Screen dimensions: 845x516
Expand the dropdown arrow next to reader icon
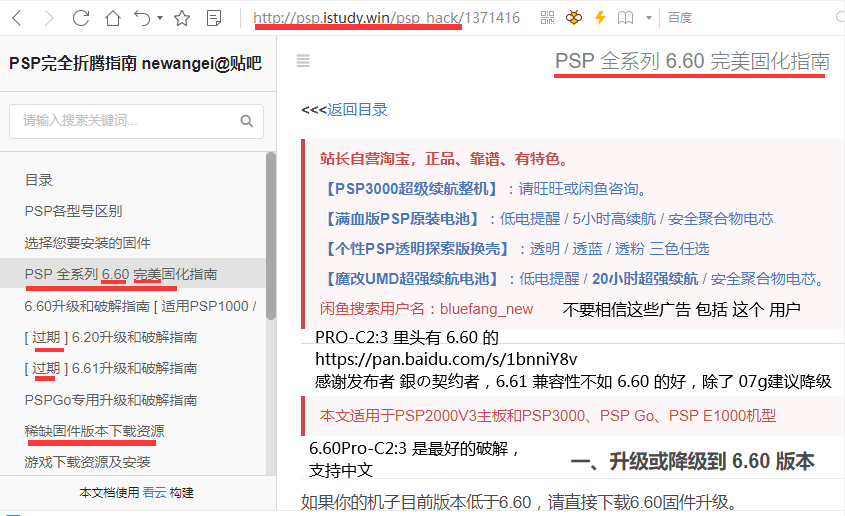649,18
